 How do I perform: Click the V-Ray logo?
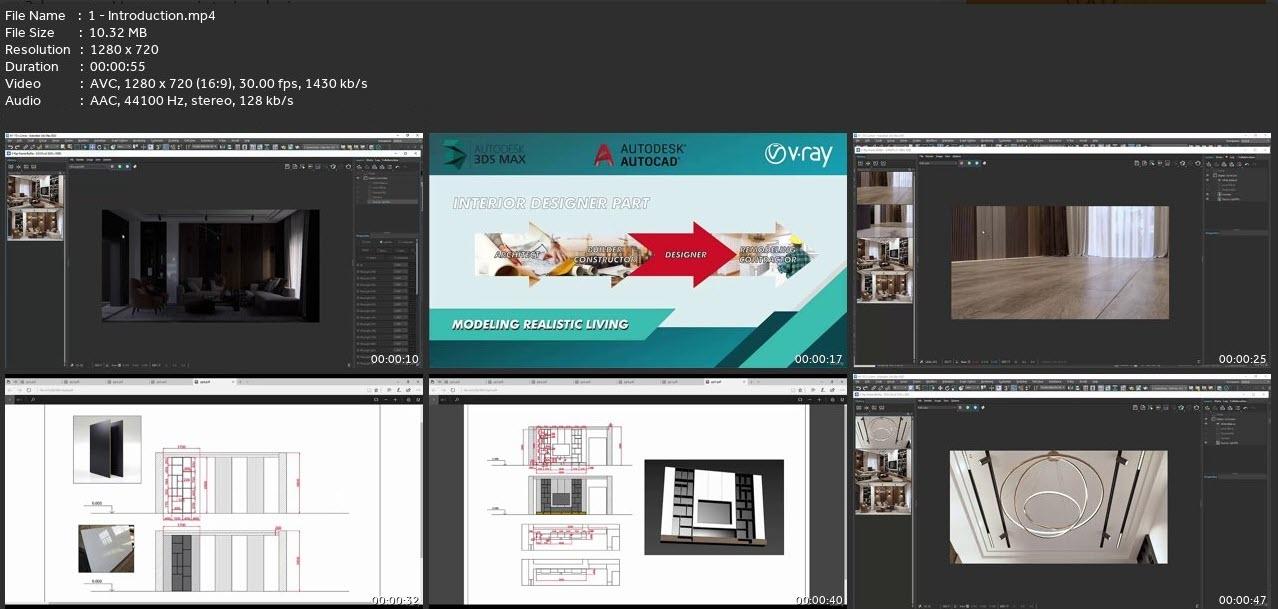[798, 154]
